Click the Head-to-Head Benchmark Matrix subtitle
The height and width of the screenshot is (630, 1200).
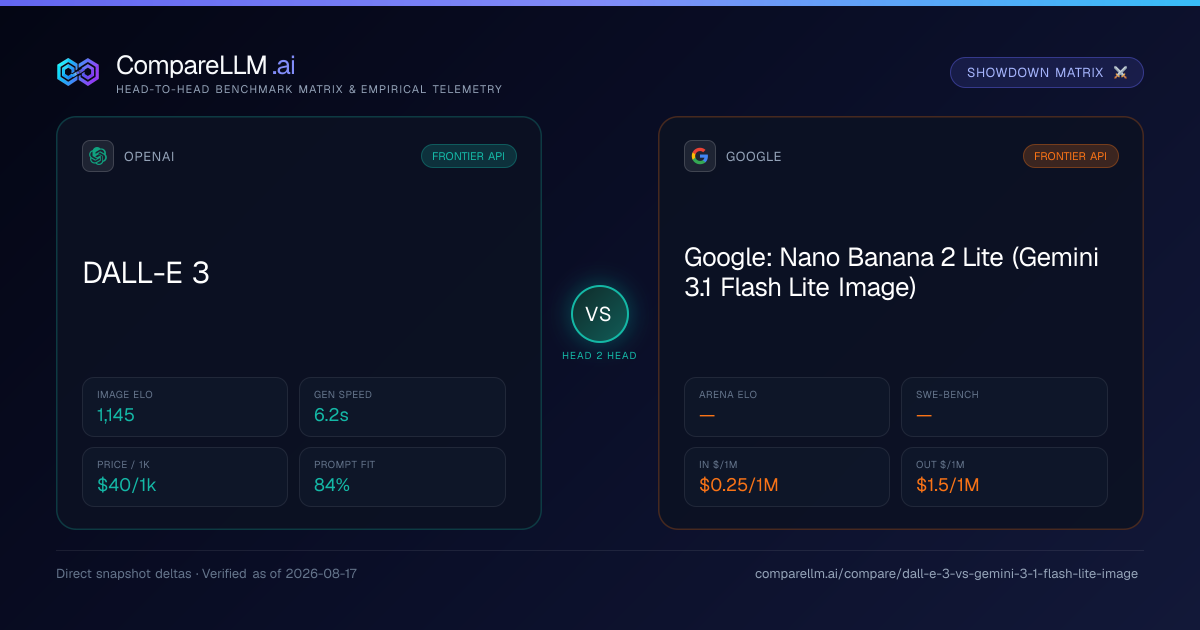309,90
